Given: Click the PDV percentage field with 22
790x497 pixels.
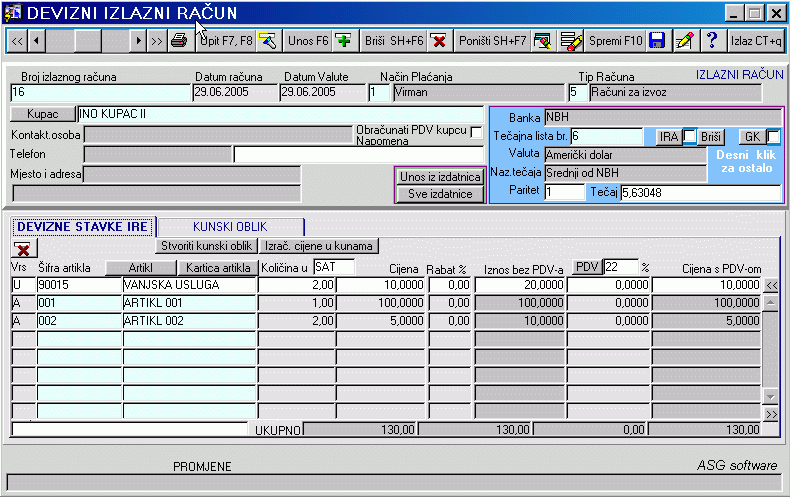Looking at the screenshot, I should (x=621, y=267).
